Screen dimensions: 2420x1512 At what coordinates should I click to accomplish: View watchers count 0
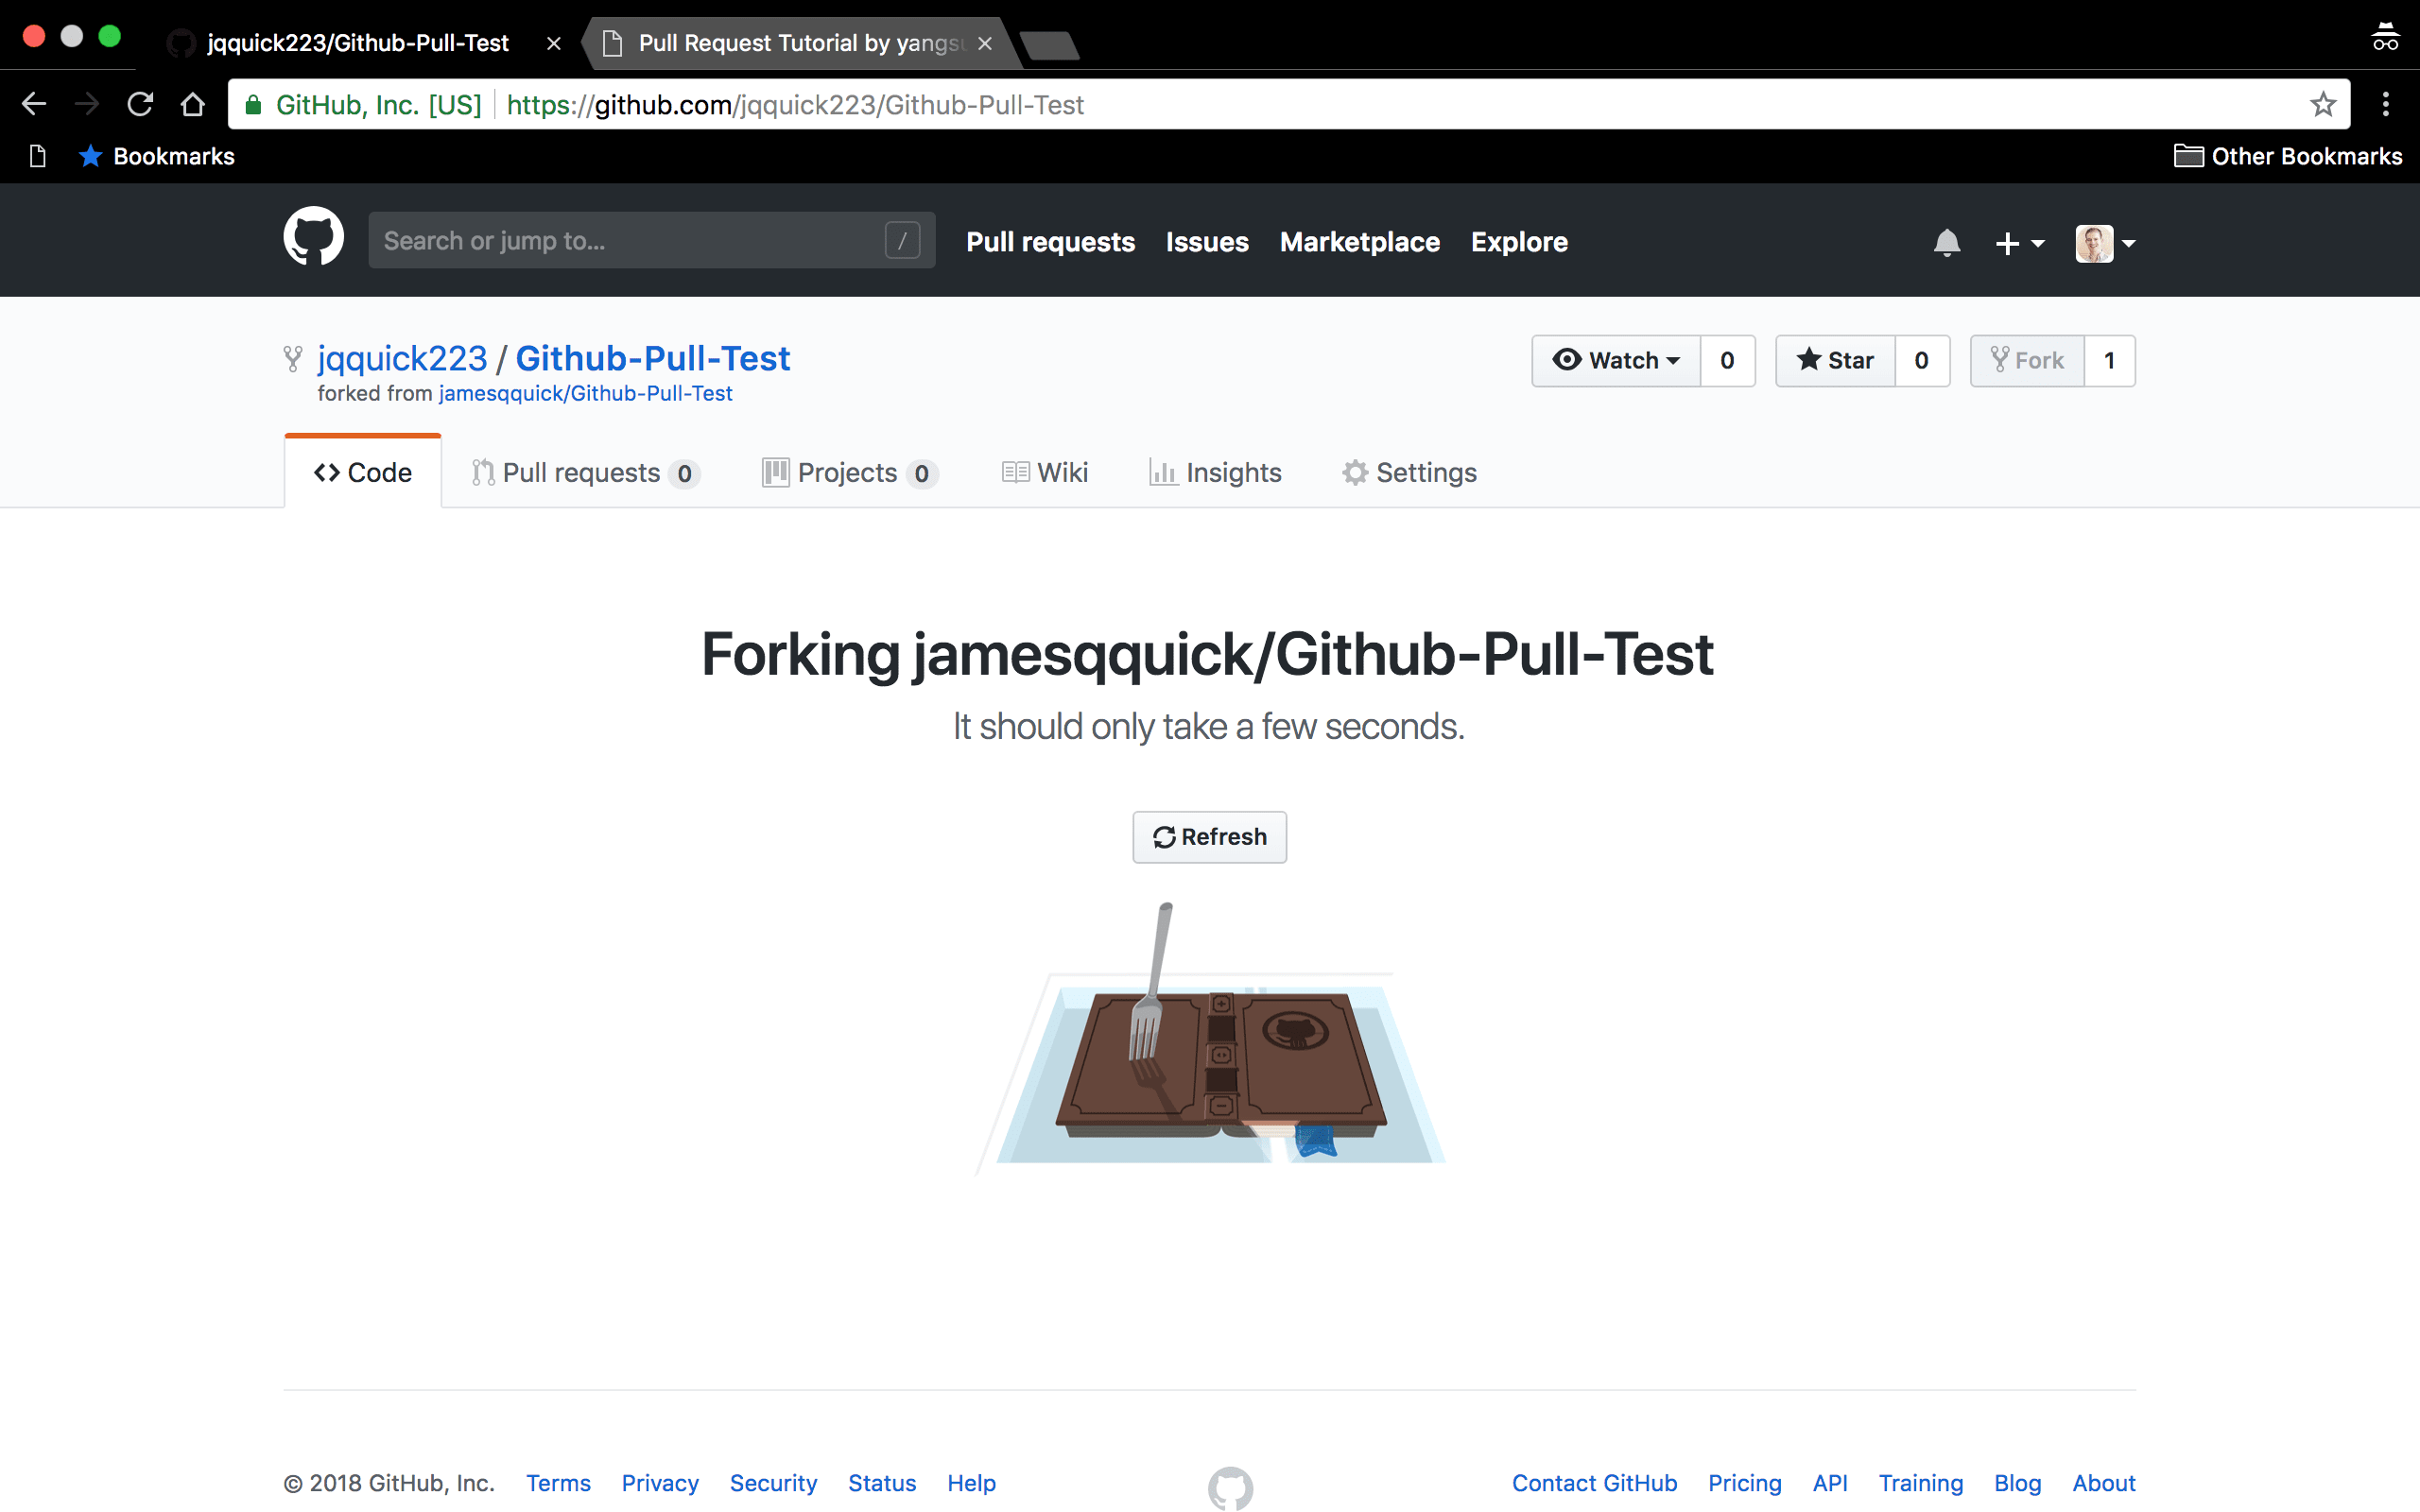click(1727, 360)
